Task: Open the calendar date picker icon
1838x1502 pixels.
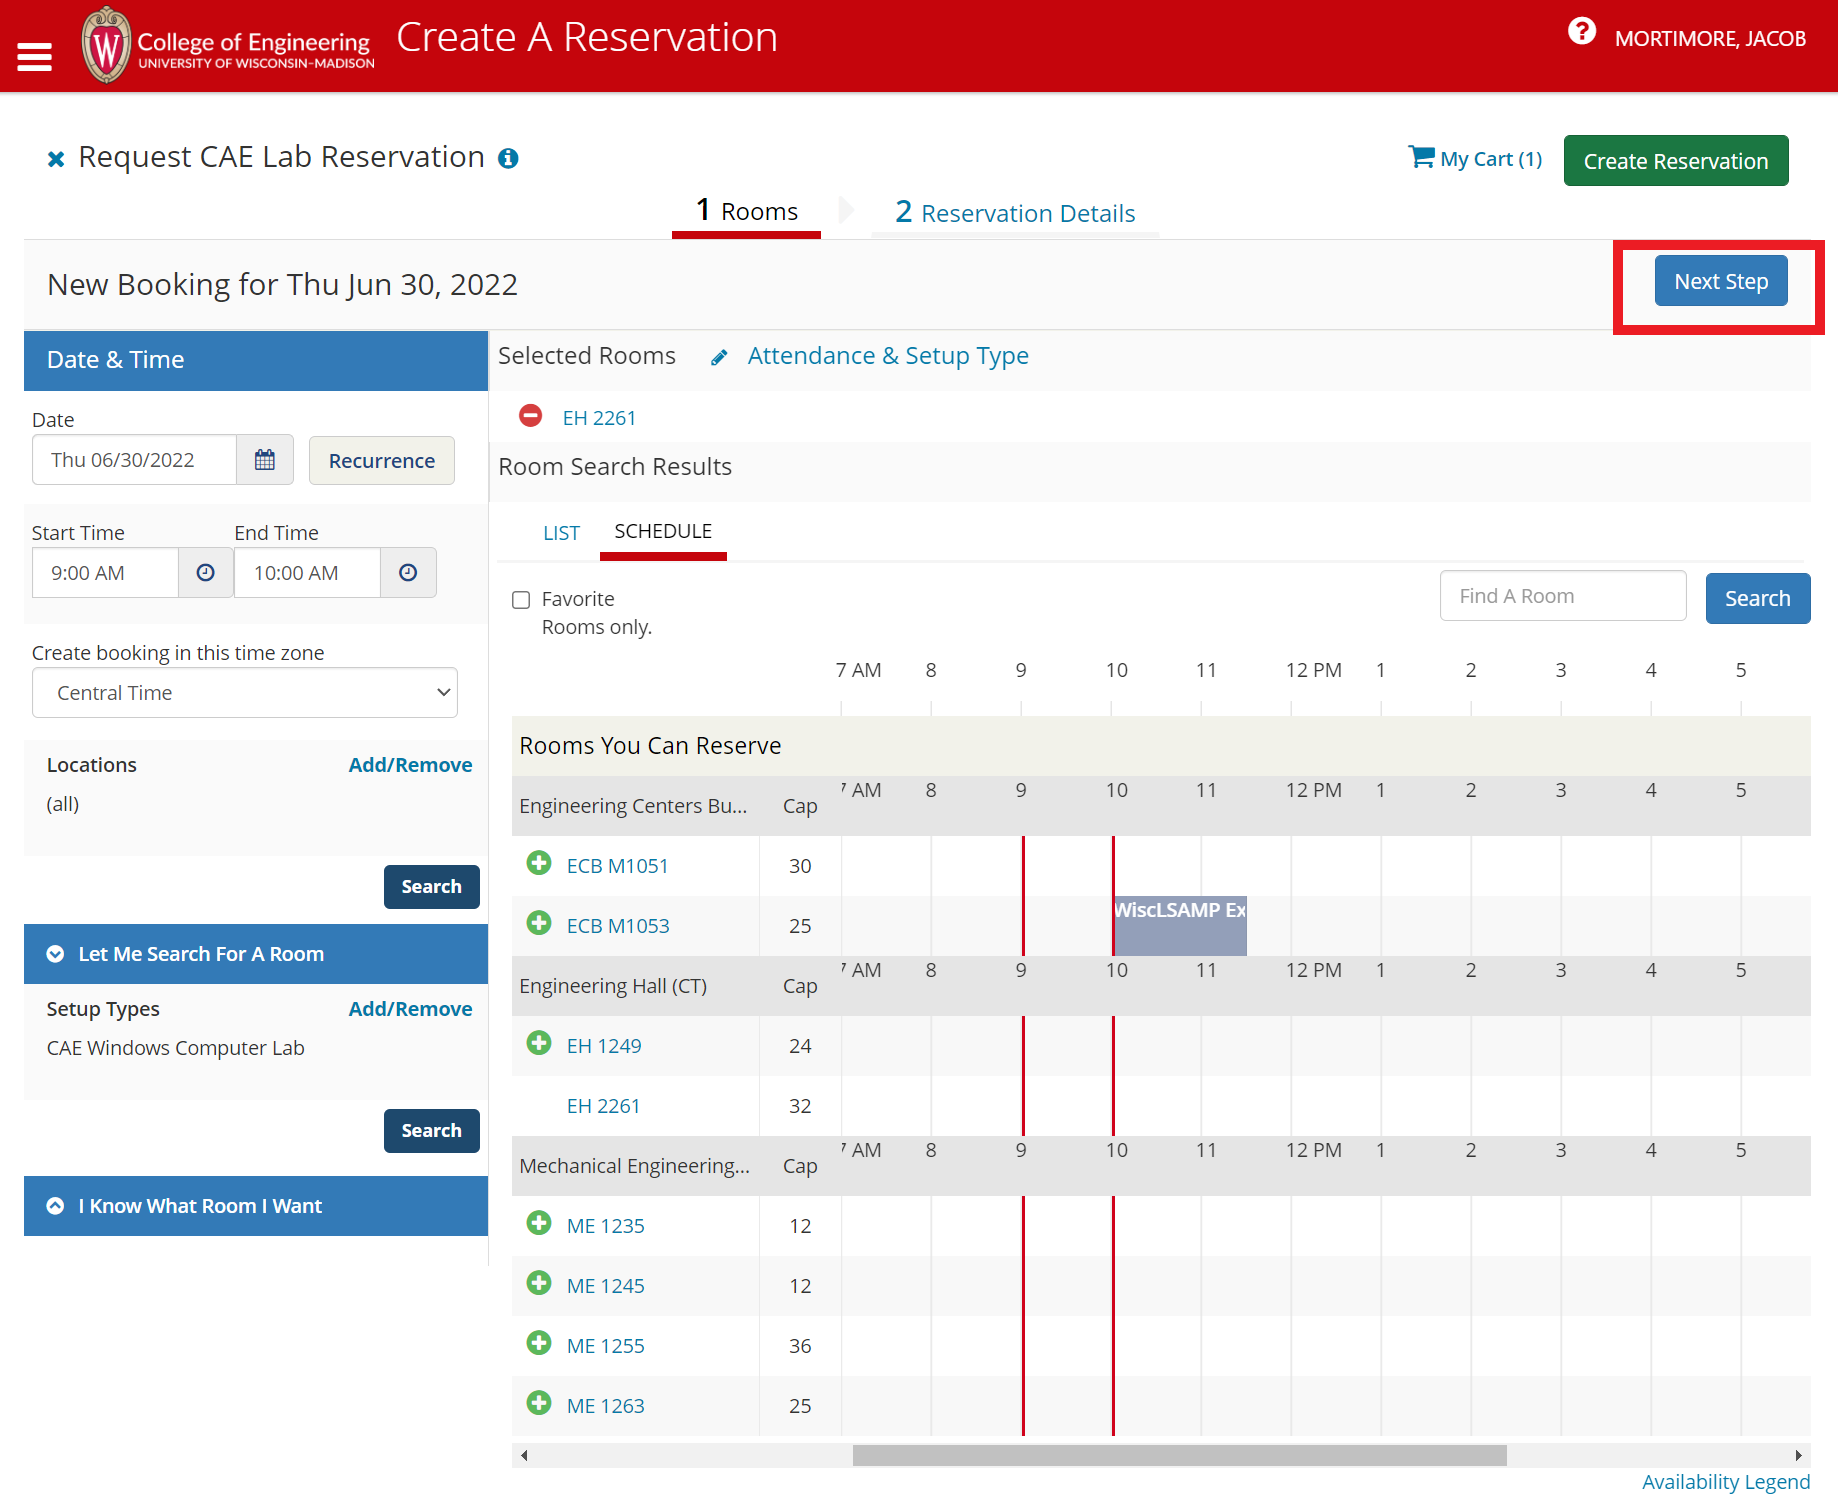Action: (x=265, y=460)
